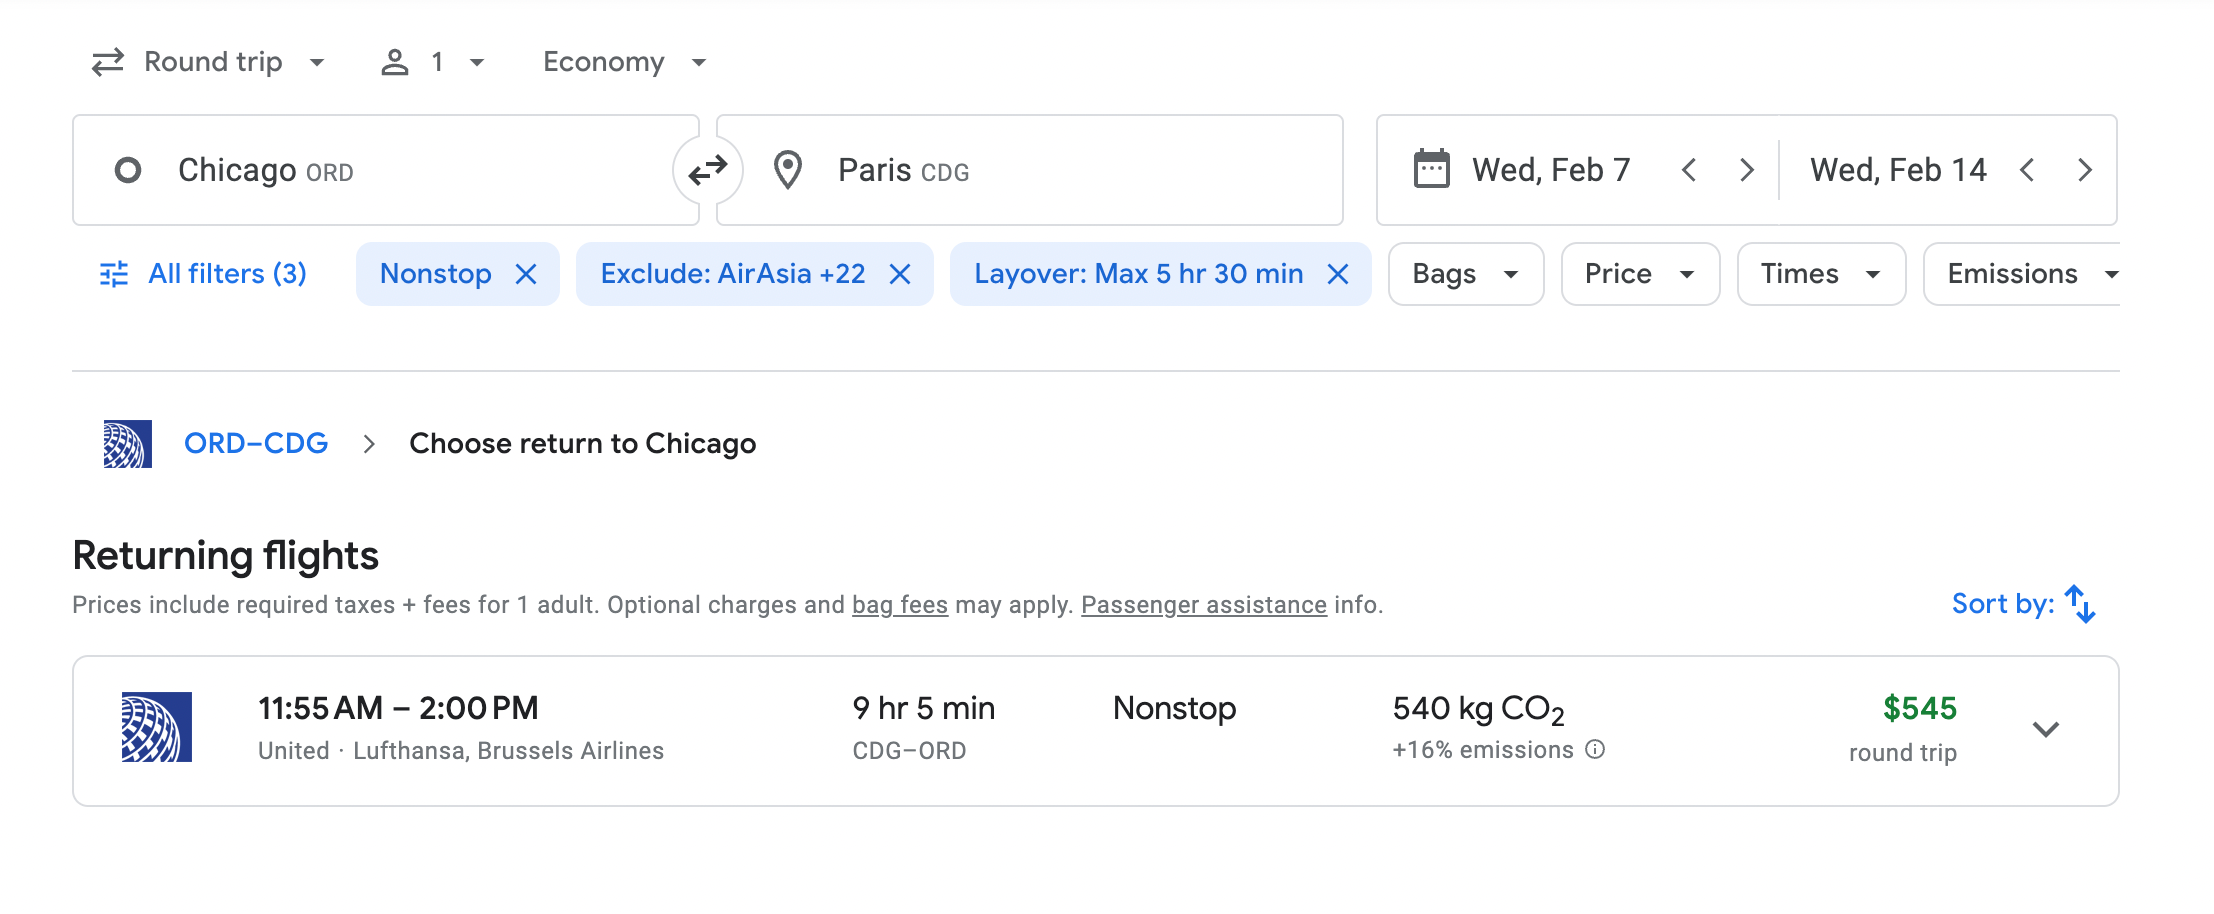This screenshot has width=2214, height=914.
Task: Open the bag fees link
Action: [x=899, y=605]
